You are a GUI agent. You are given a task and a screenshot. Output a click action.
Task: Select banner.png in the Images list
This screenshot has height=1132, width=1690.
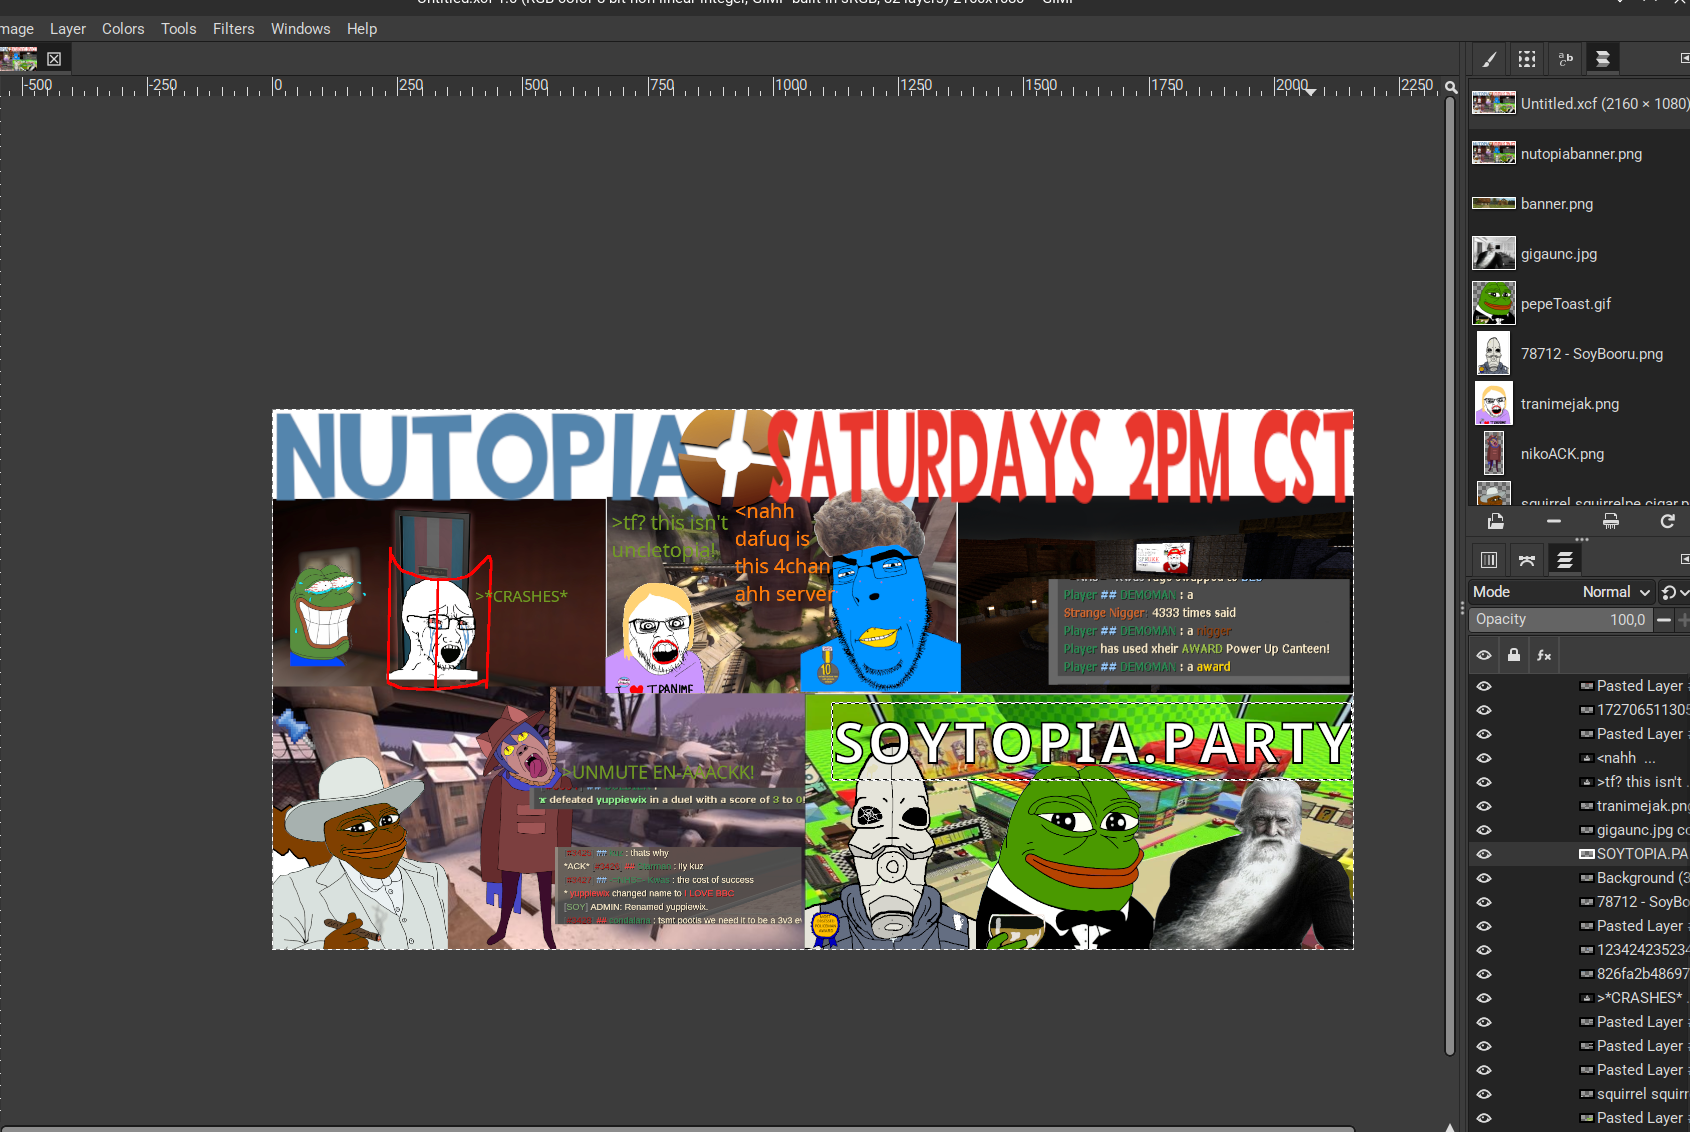(1580, 204)
